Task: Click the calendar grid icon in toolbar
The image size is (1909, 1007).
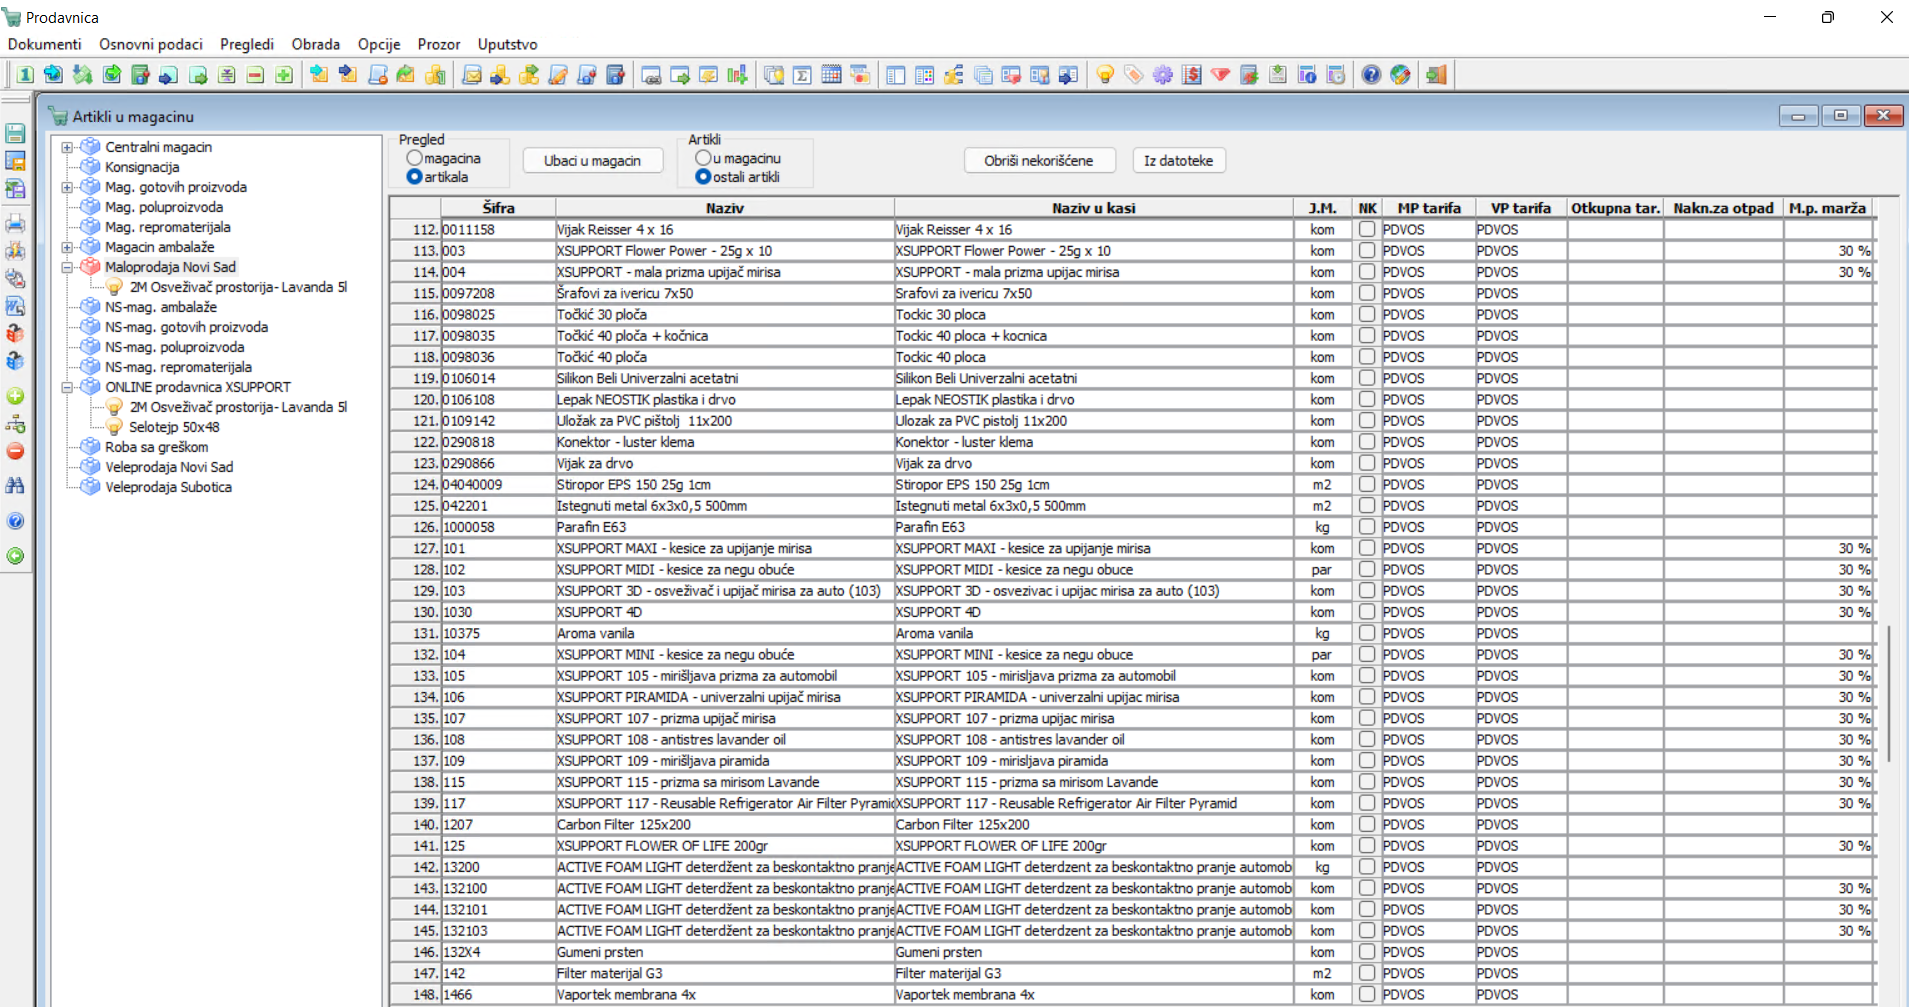Action: pyautogui.click(x=831, y=75)
